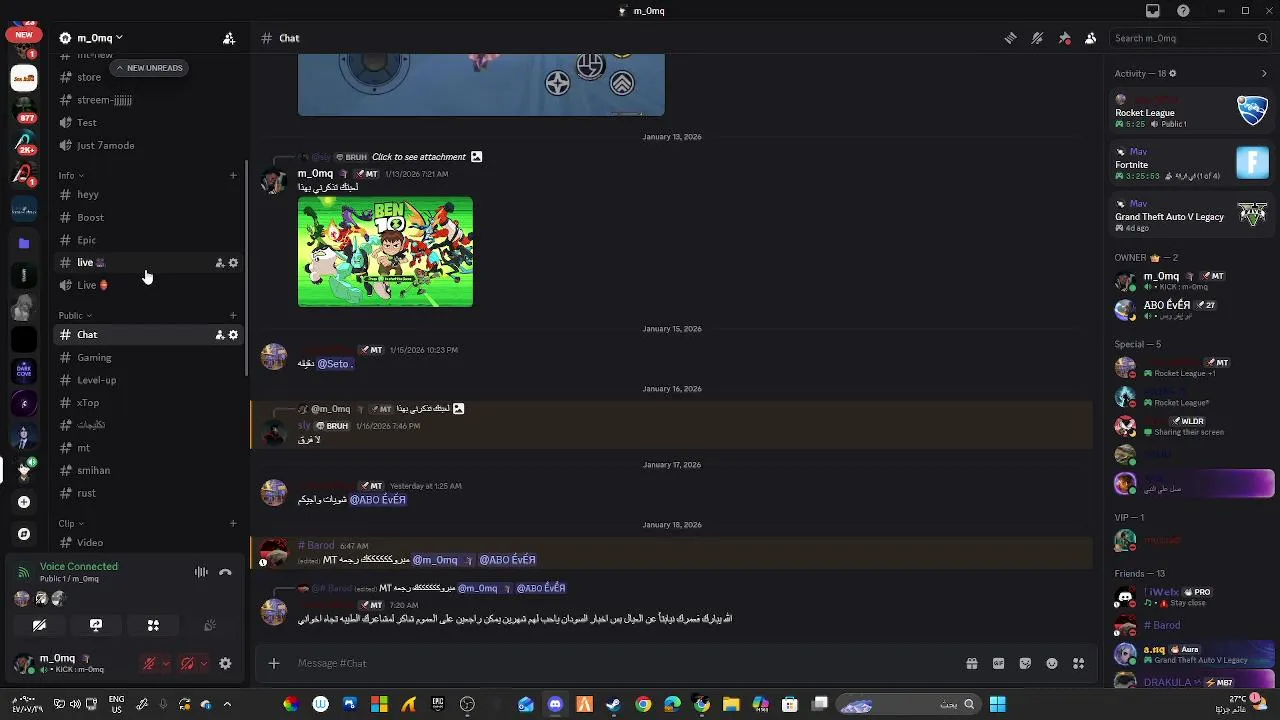Image resolution: width=1280 pixels, height=720 pixels.
Task: Open Steam from the Windows taskbar
Action: tap(613, 704)
